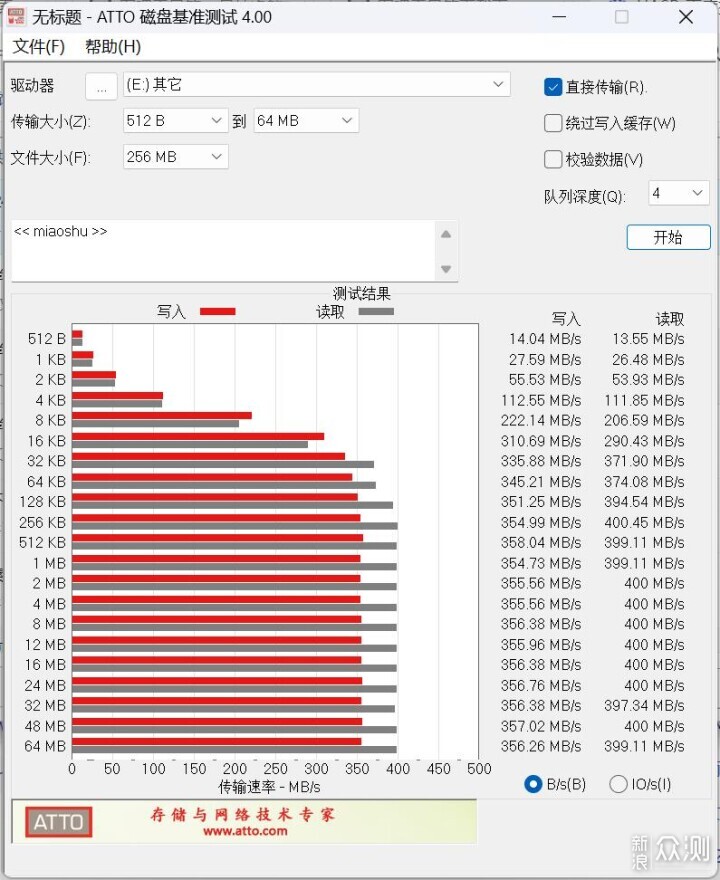
Task: Click the 400.45 MB/s read value
Action: (x=644, y=522)
